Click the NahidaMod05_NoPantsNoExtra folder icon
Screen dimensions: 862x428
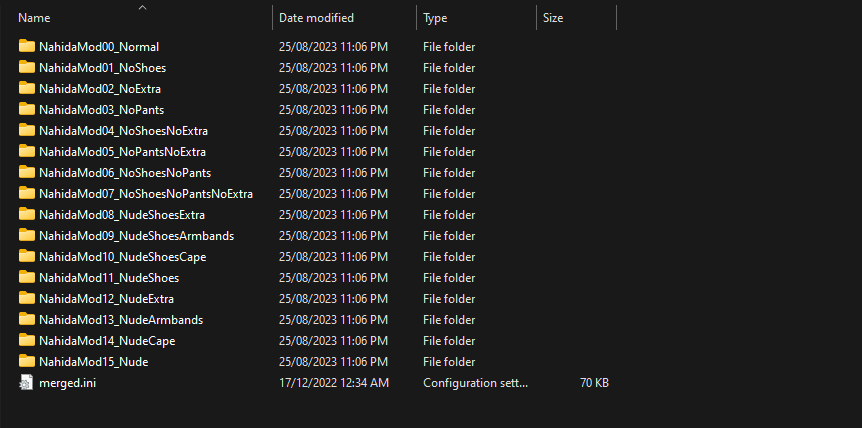click(27, 151)
